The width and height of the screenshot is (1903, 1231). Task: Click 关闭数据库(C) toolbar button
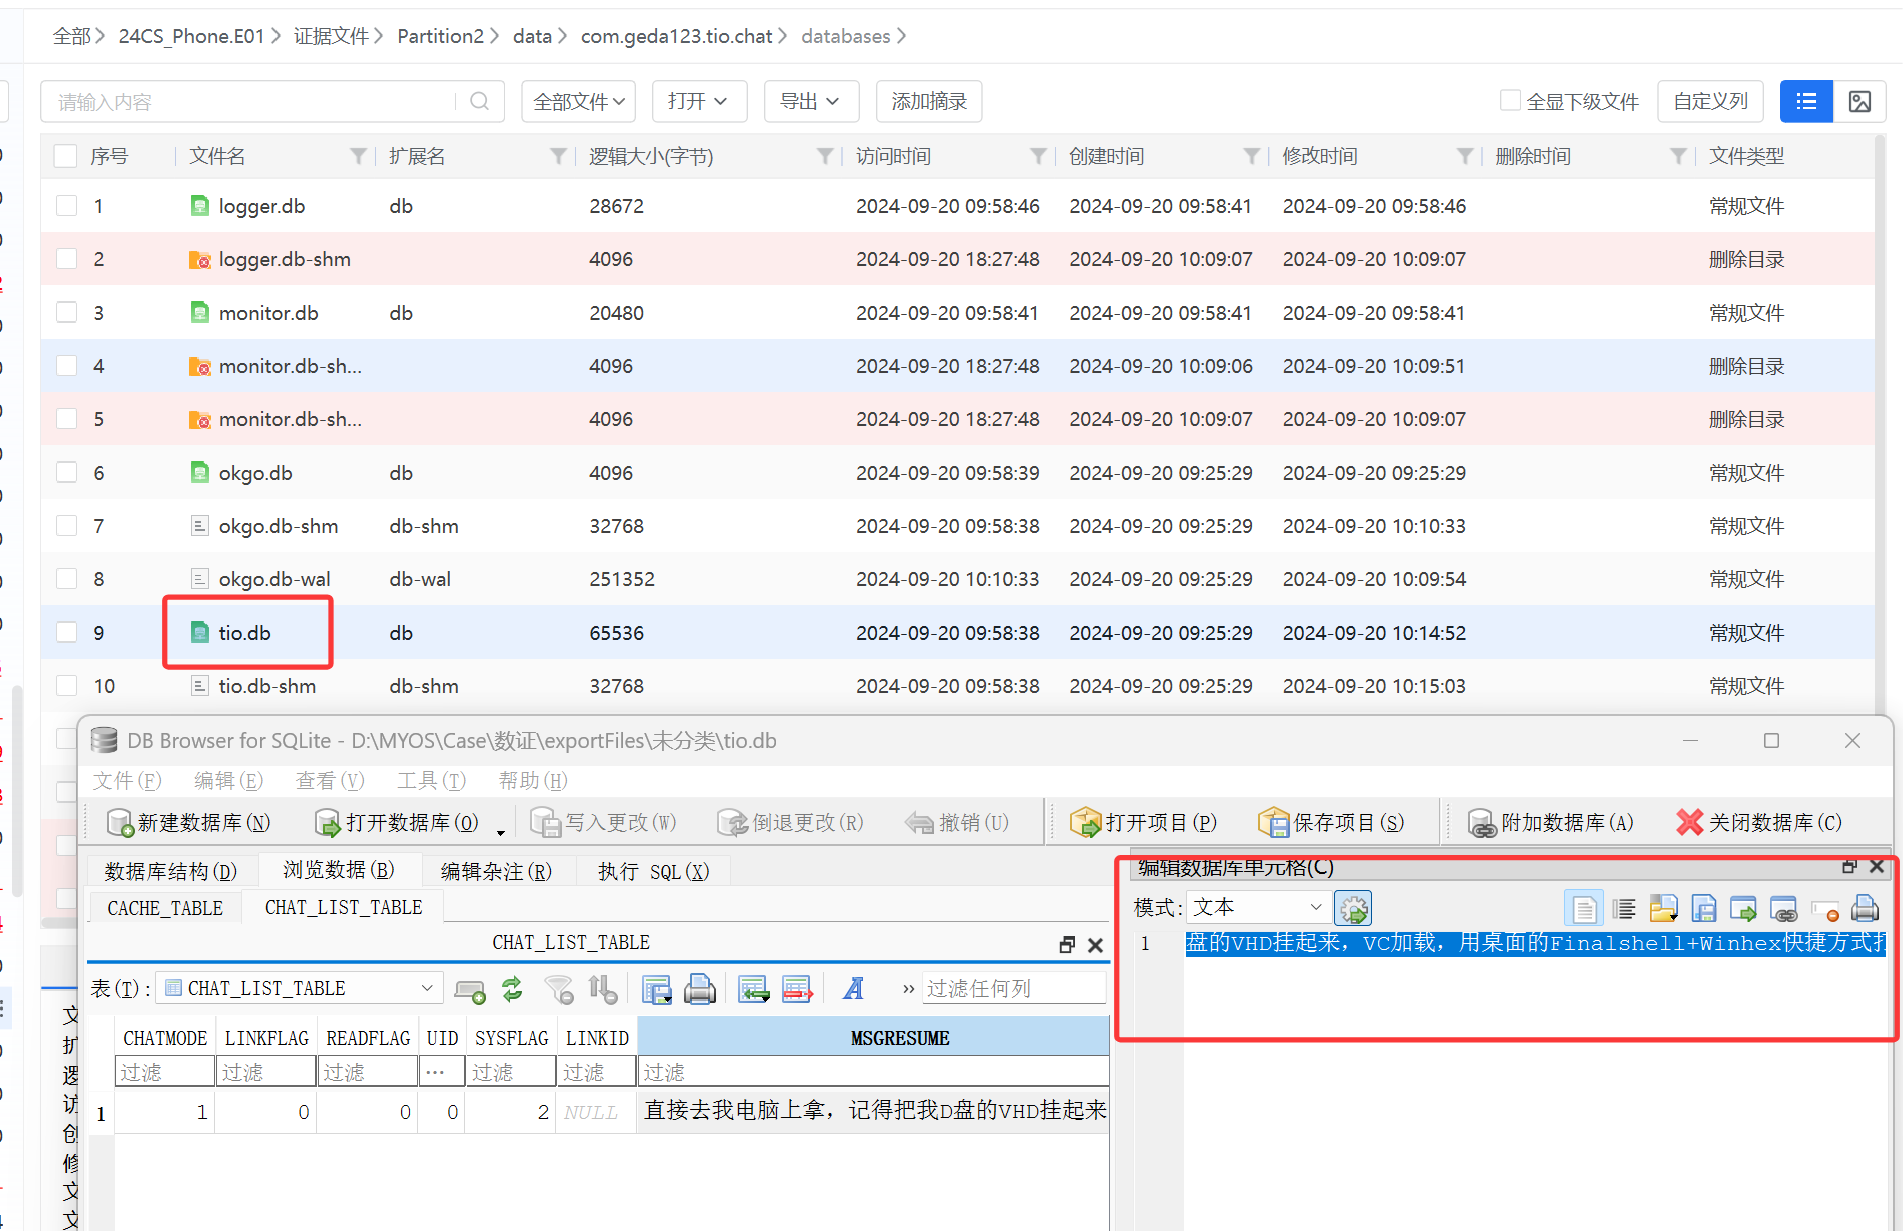[x=1759, y=822]
